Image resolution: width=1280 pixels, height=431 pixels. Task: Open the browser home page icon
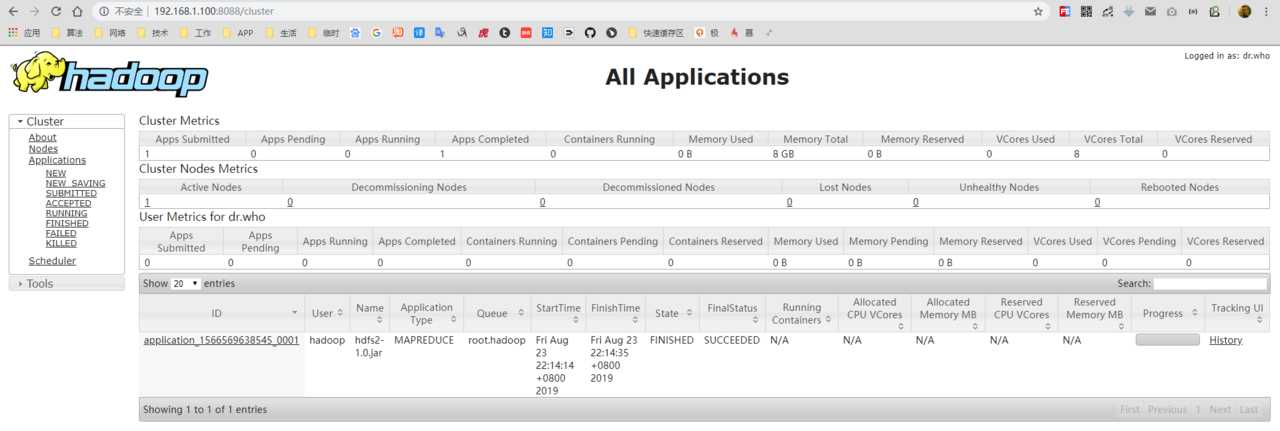coord(77,11)
